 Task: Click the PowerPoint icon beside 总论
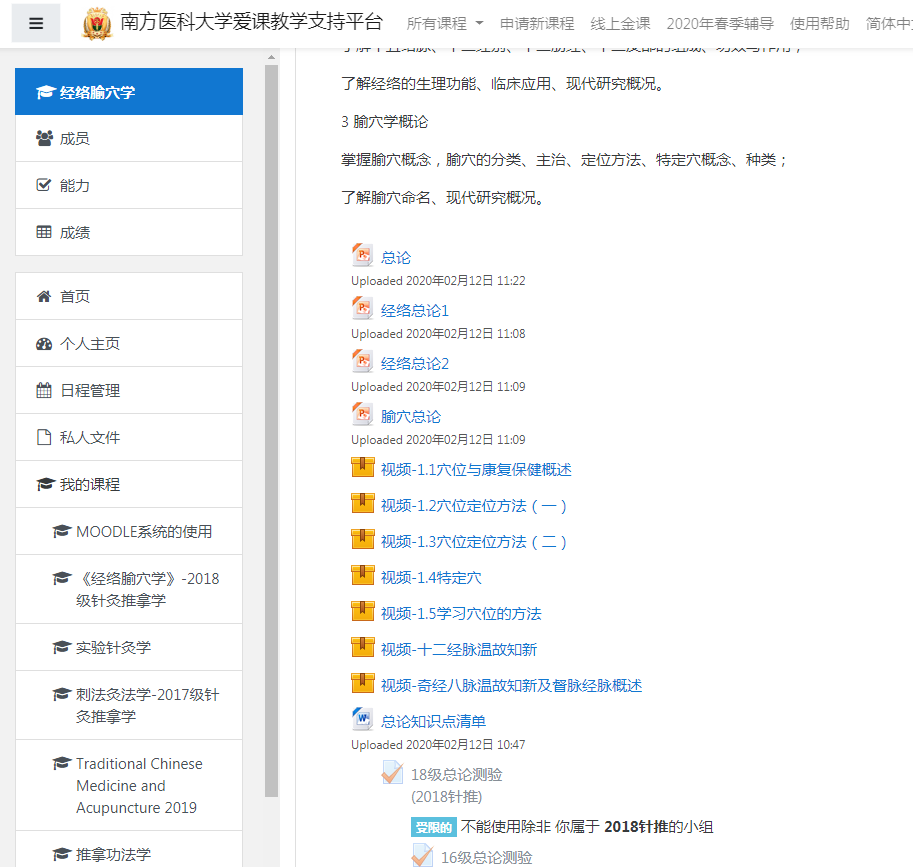point(362,256)
